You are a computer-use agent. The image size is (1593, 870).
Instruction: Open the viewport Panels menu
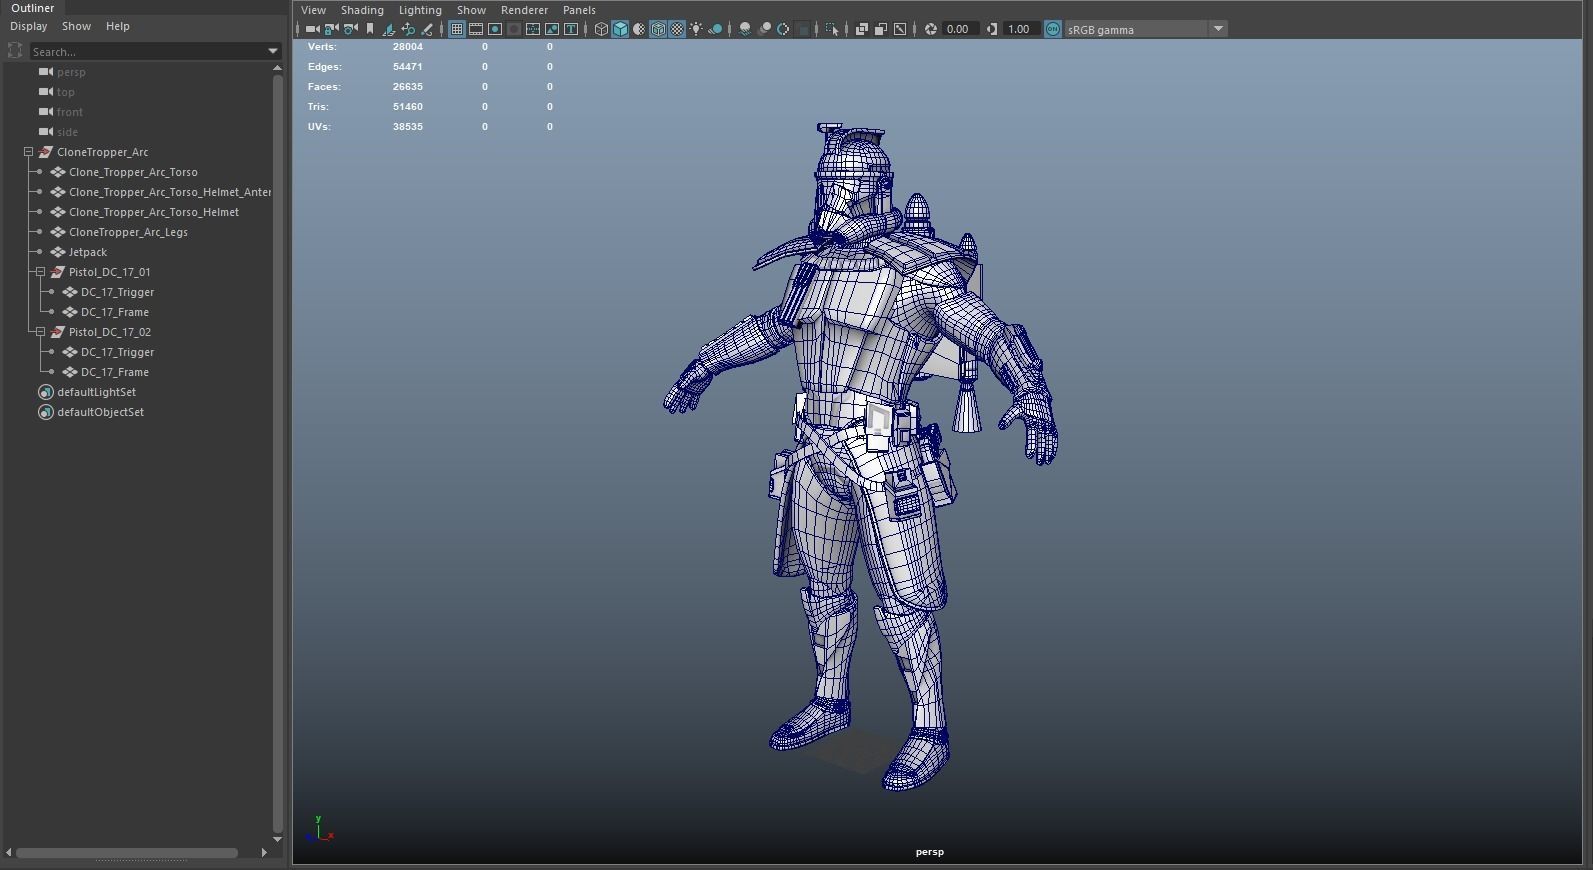click(579, 10)
